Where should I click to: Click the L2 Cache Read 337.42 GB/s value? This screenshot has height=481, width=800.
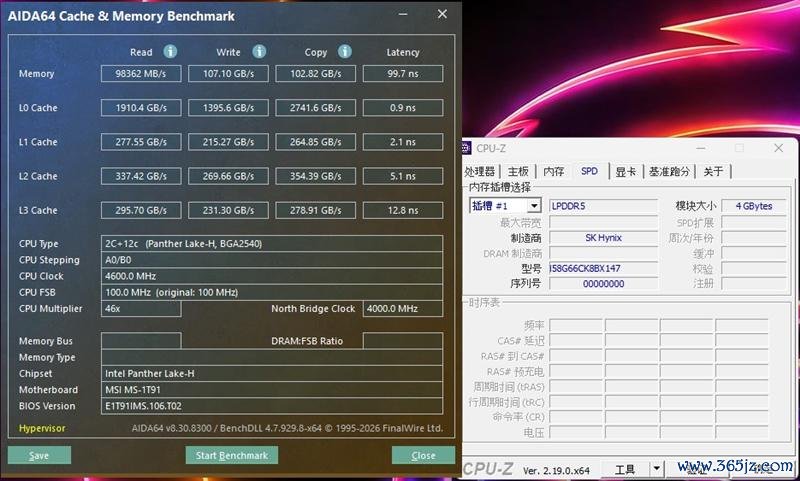coord(141,176)
